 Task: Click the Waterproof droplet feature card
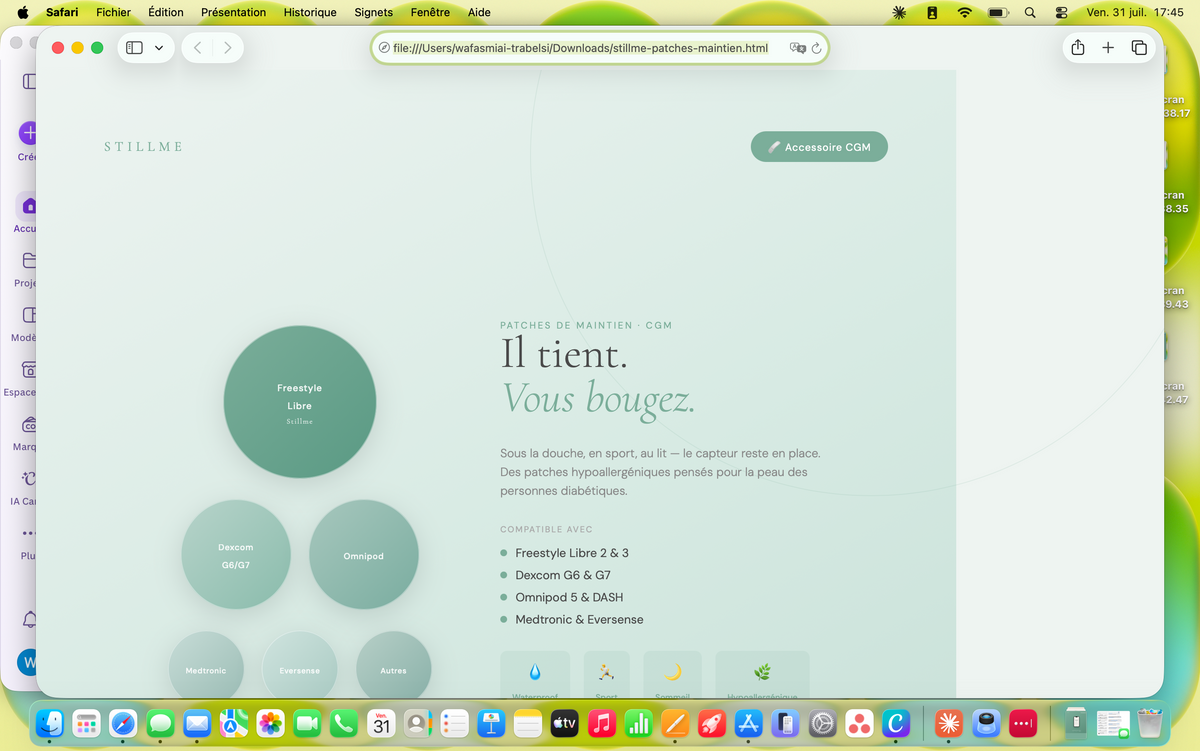[x=535, y=675]
